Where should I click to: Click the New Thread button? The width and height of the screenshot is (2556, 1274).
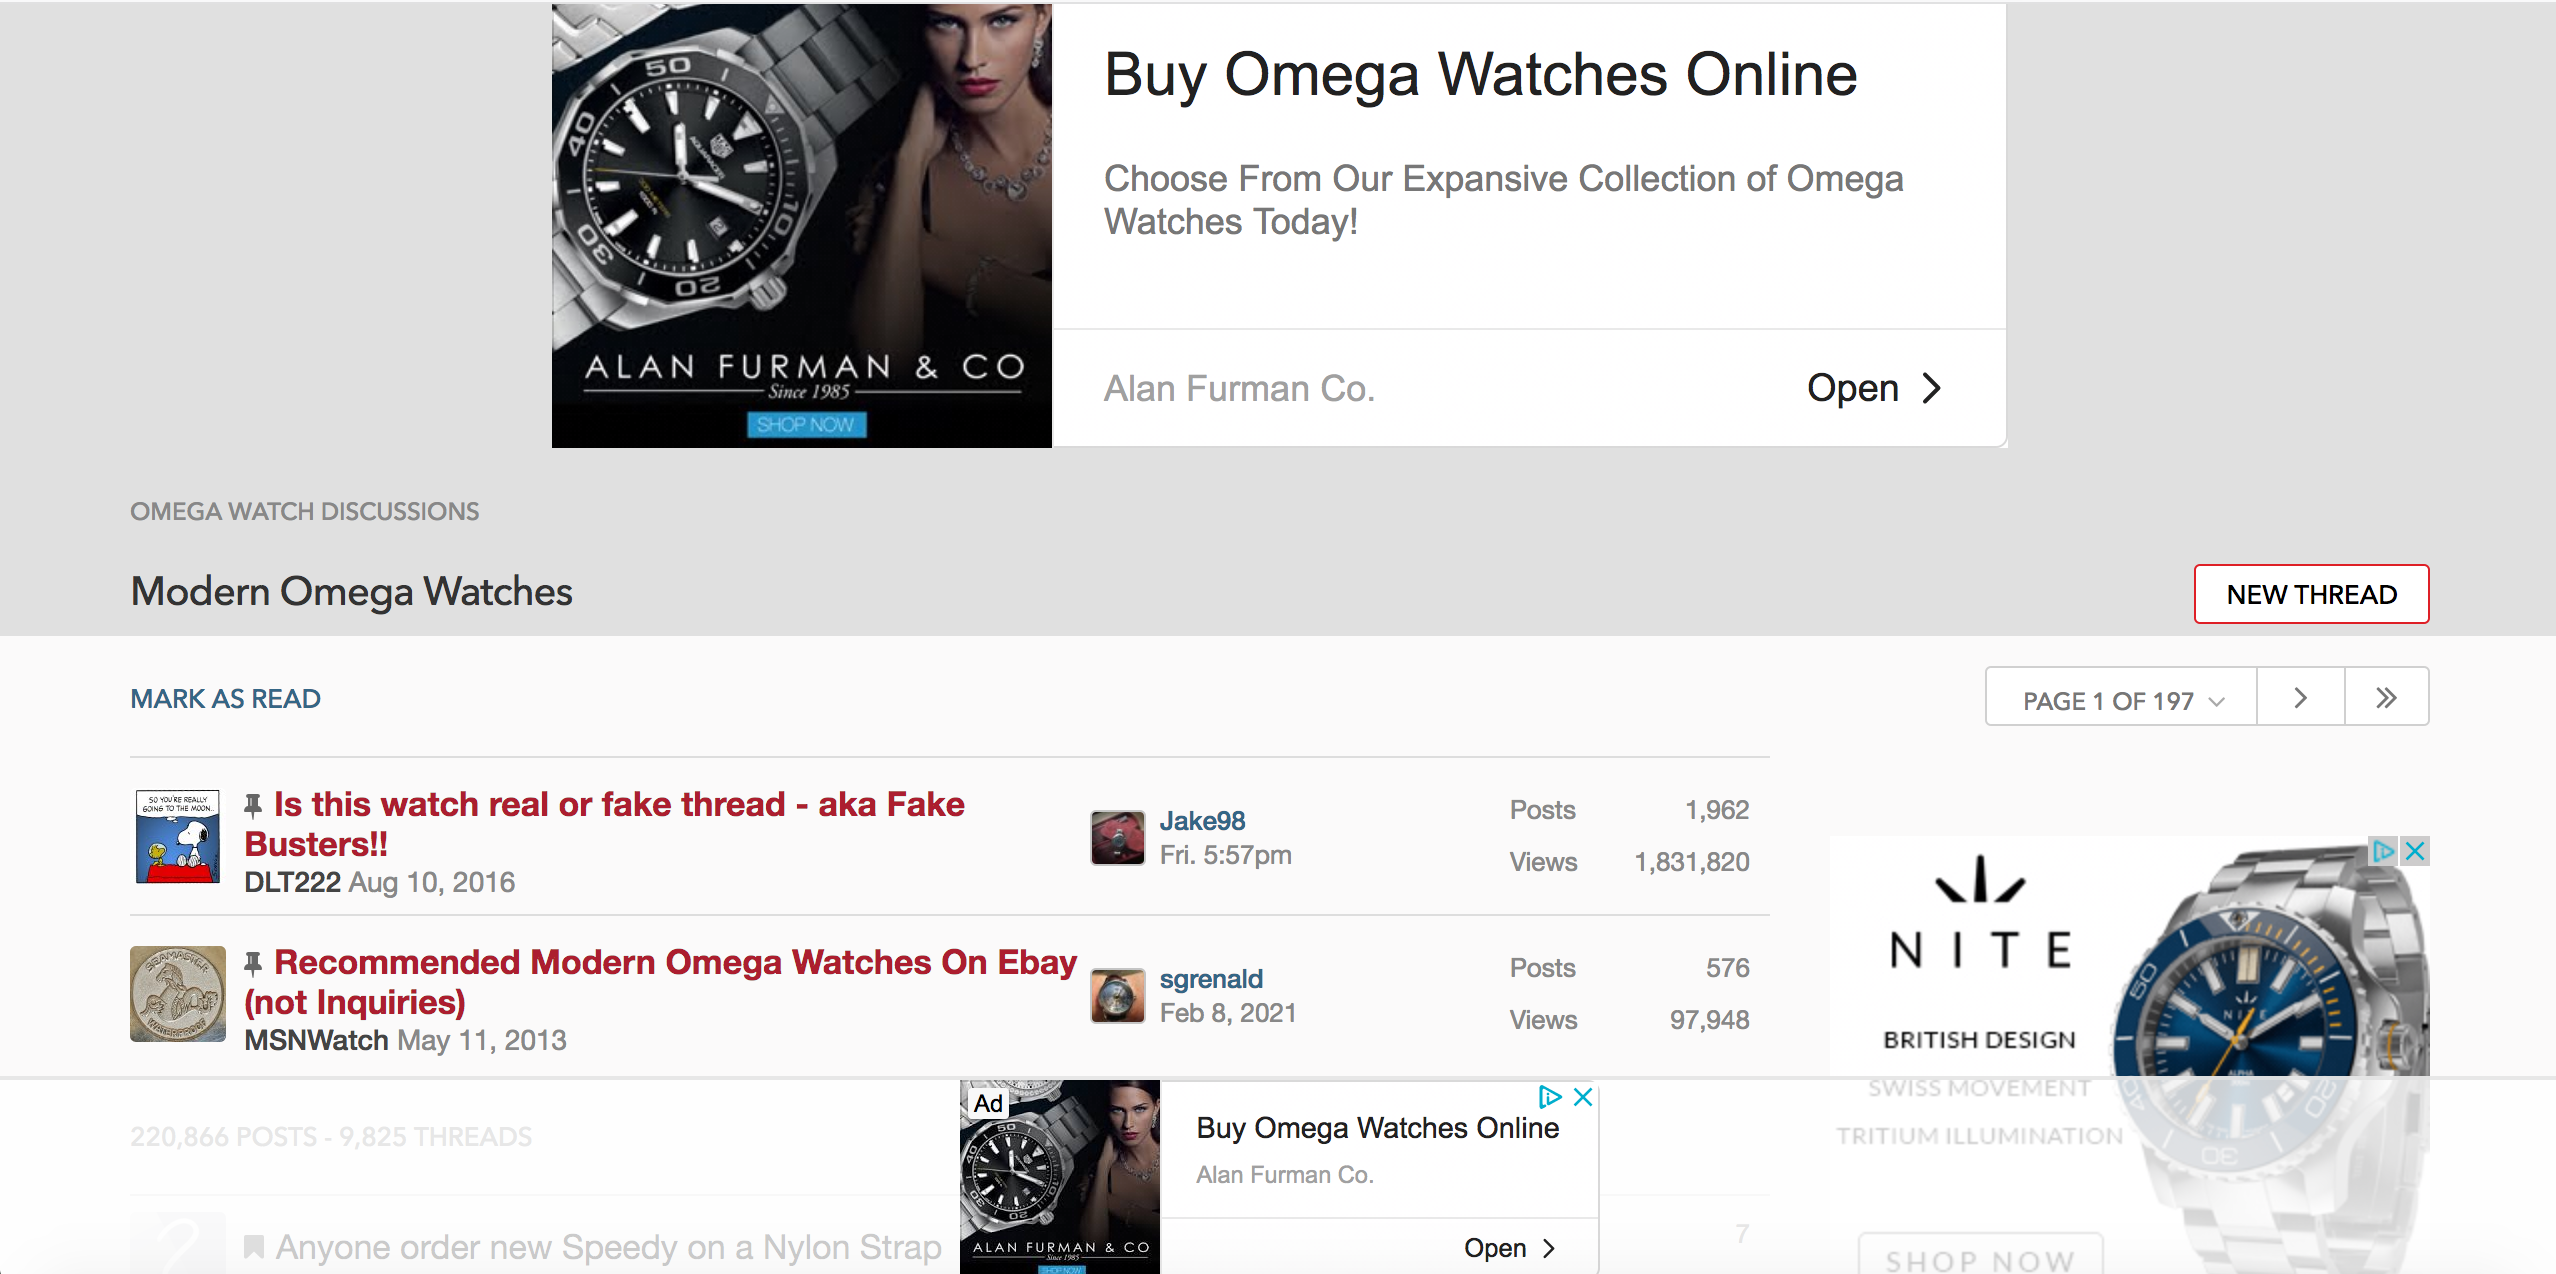click(2311, 594)
